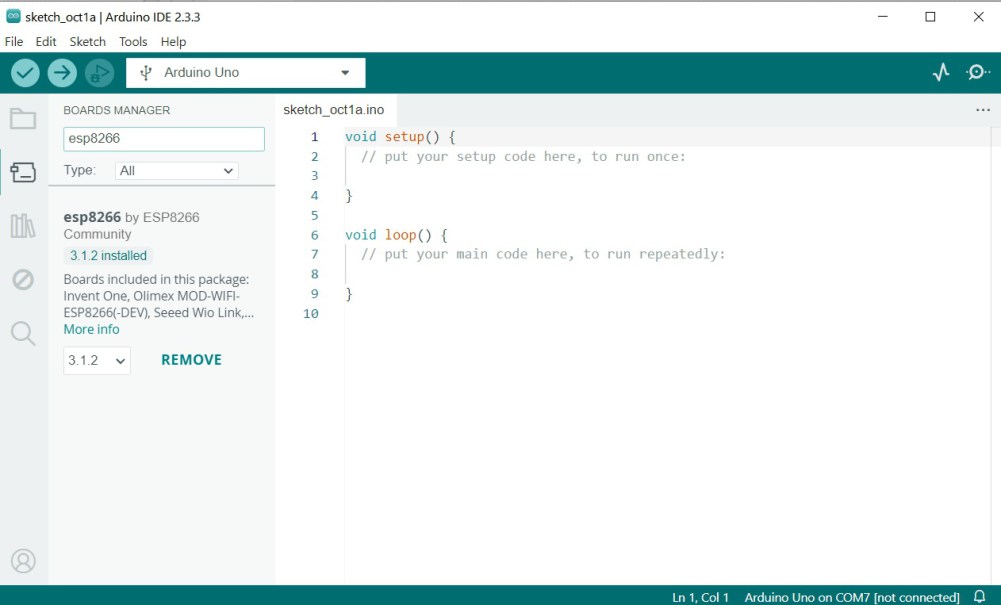Click the notifications bell in status bar
This screenshot has width=1001, height=605.
[979, 596]
